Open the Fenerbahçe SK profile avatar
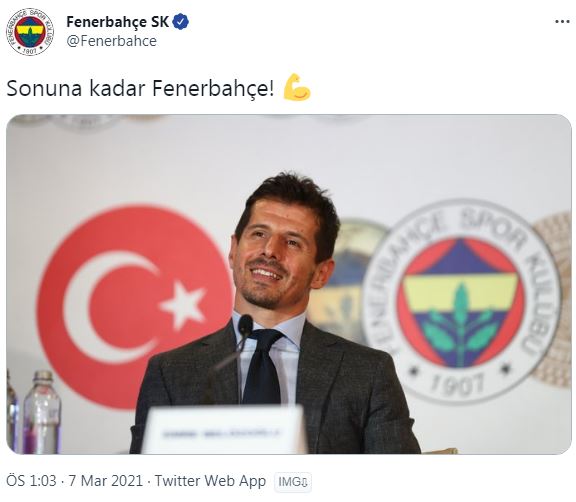 pyautogui.click(x=30, y=32)
